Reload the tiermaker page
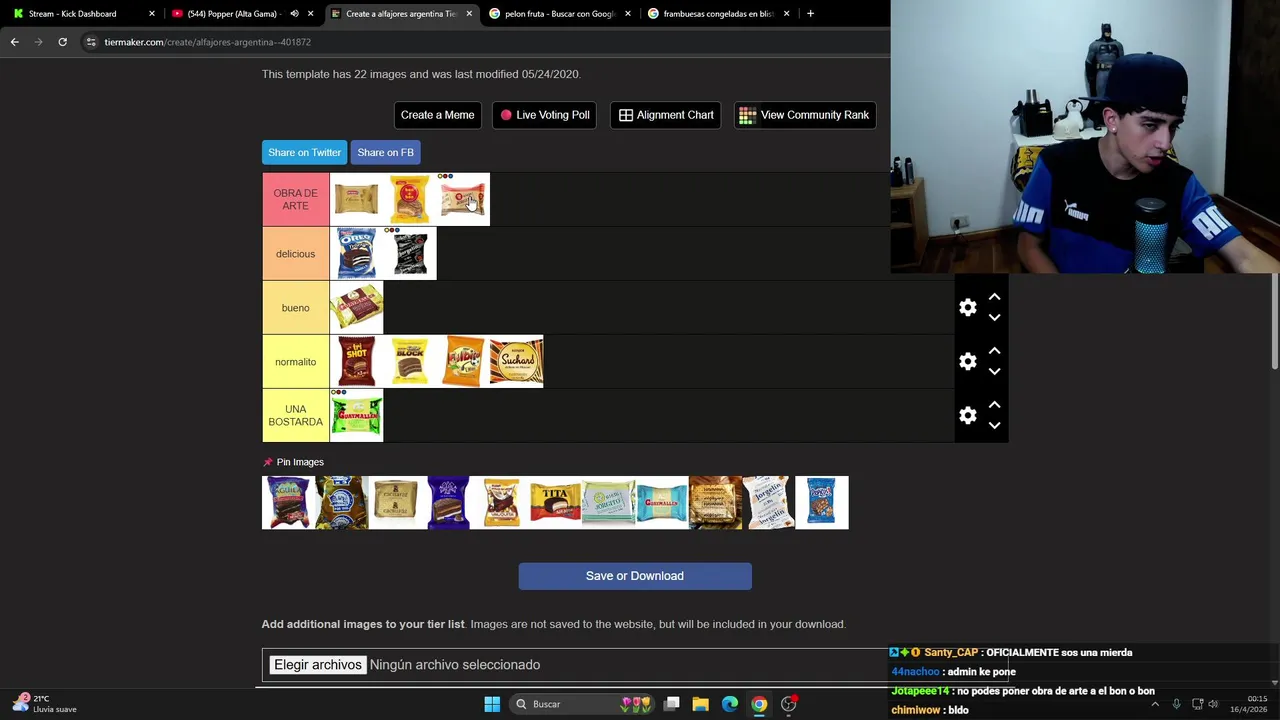Screen dimensions: 1280x720 62,42
